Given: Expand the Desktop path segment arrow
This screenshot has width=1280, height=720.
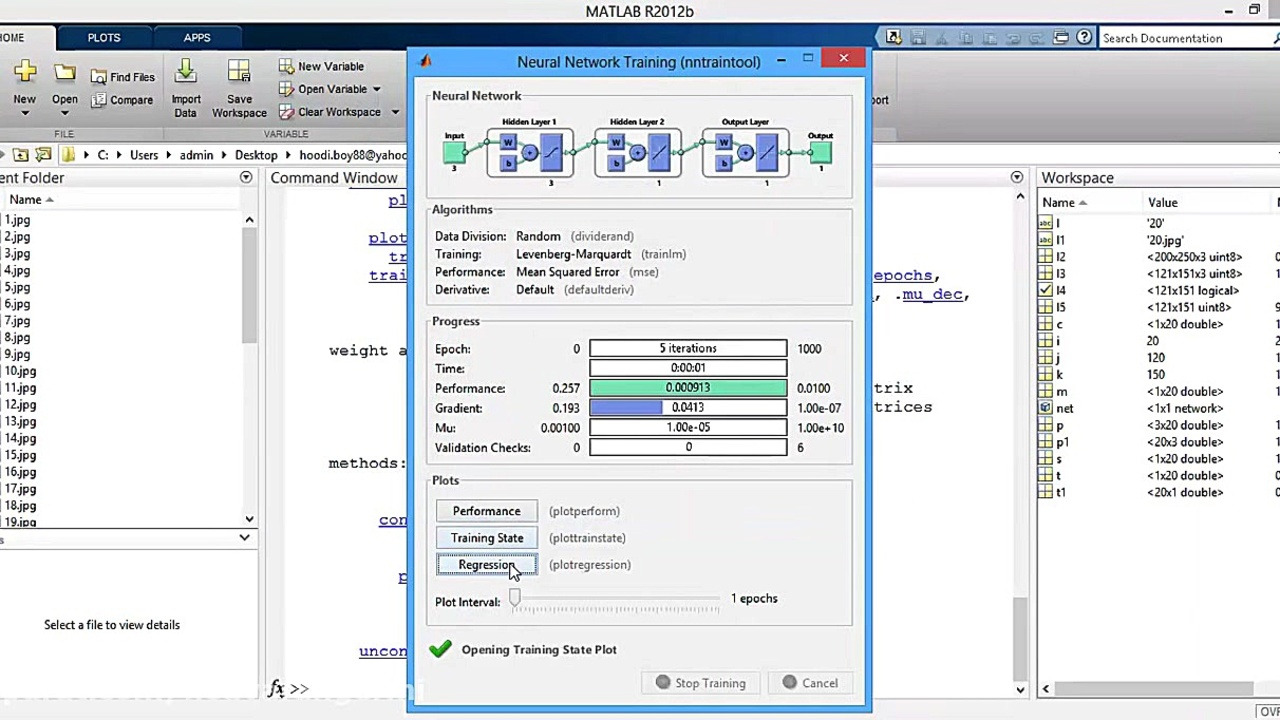Looking at the screenshot, I should 288,155.
